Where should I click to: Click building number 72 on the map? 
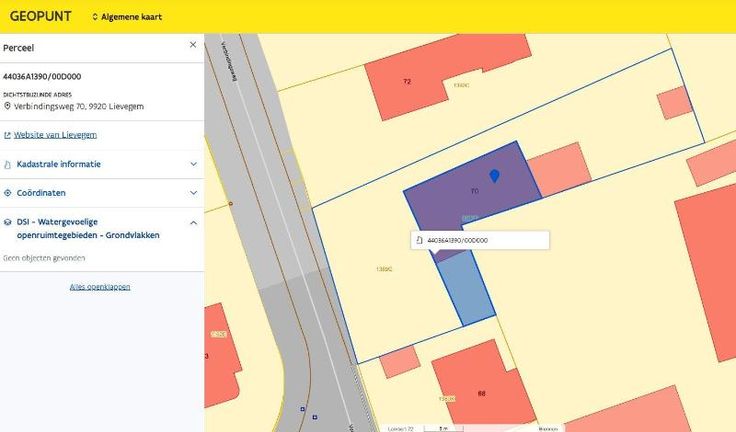pos(407,81)
